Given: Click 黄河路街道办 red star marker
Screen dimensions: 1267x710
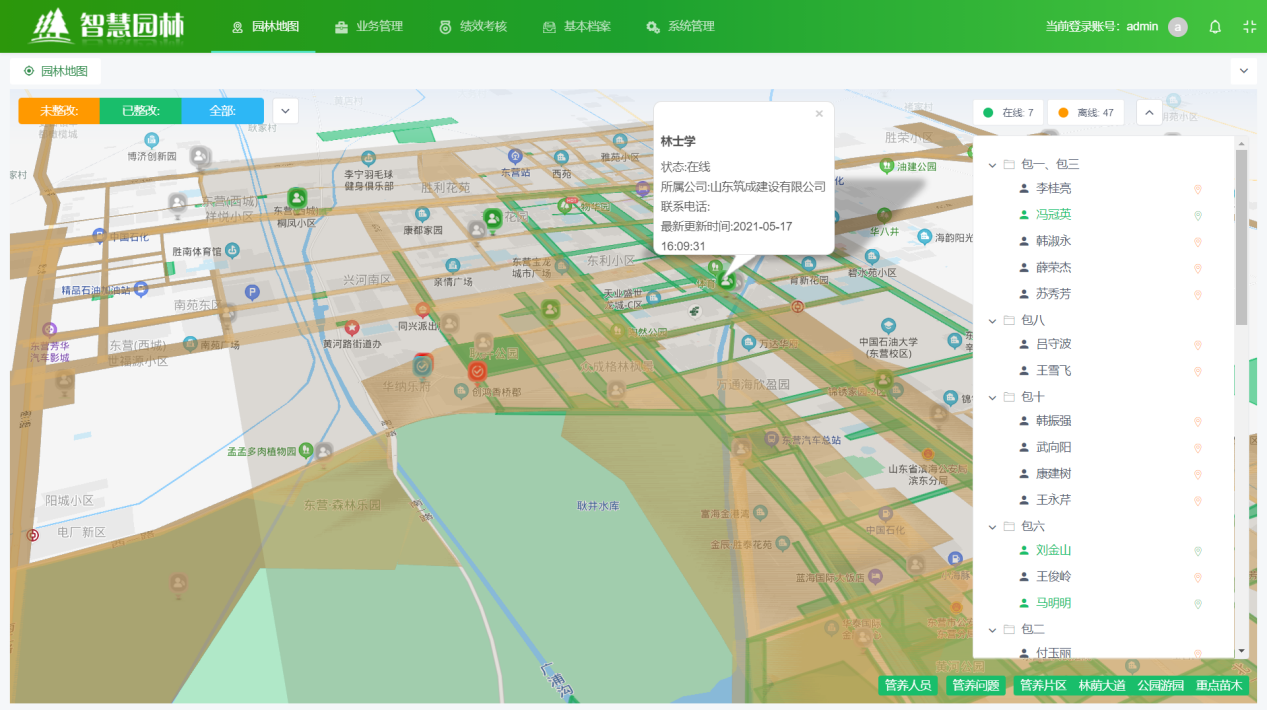Looking at the screenshot, I should click(352, 327).
